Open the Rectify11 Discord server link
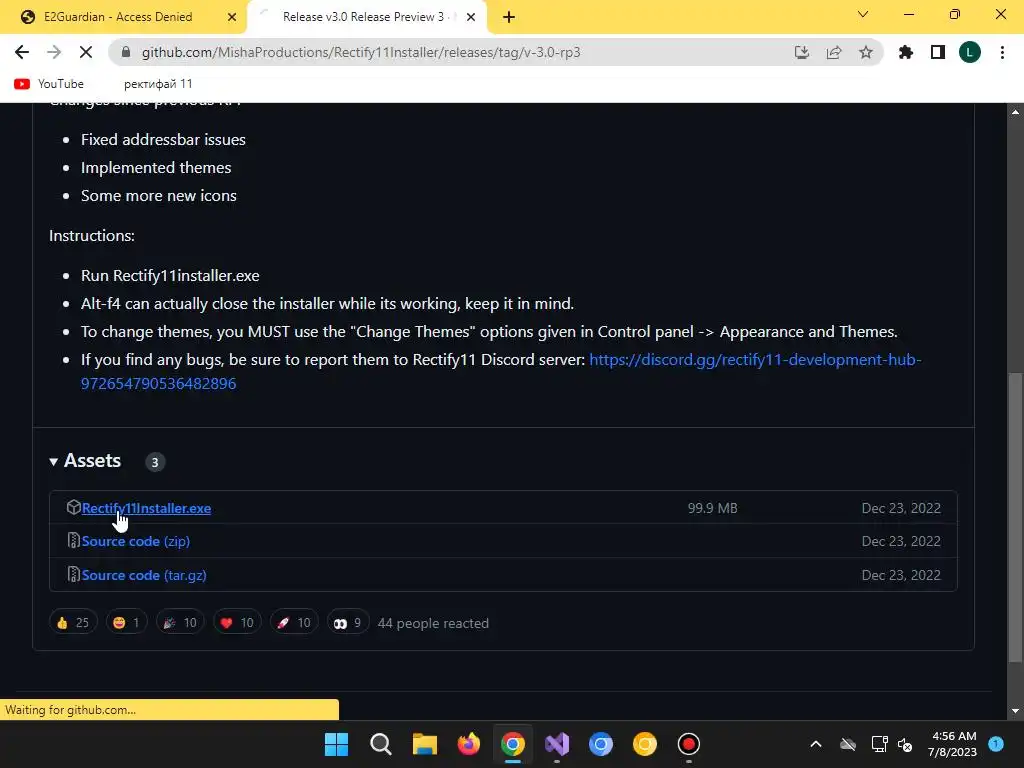1024x768 pixels. point(501,371)
